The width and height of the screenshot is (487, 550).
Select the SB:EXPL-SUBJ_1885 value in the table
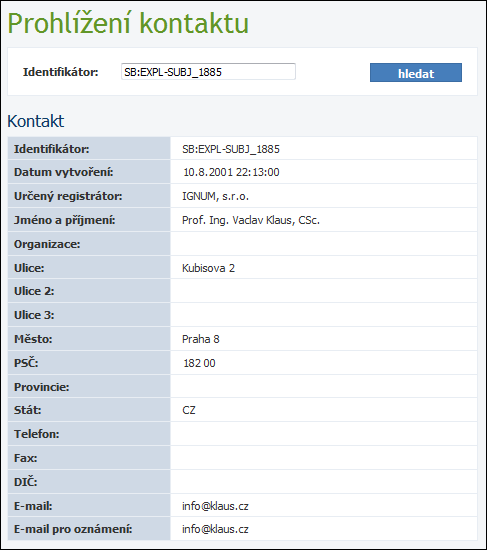click(231, 149)
